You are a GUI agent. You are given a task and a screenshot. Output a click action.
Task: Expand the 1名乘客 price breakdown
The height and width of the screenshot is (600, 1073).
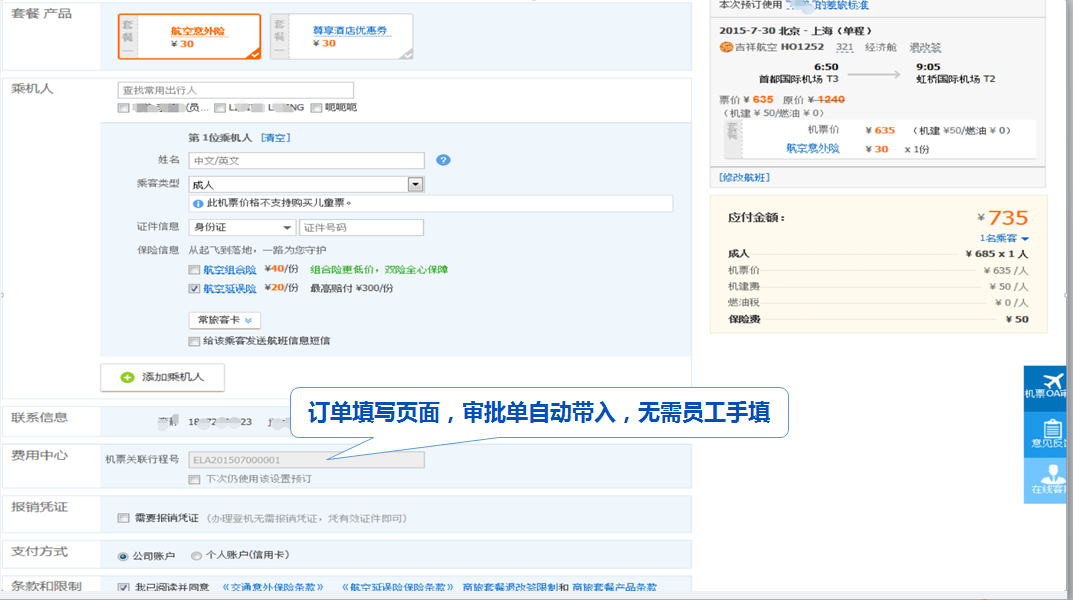click(x=1004, y=238)
